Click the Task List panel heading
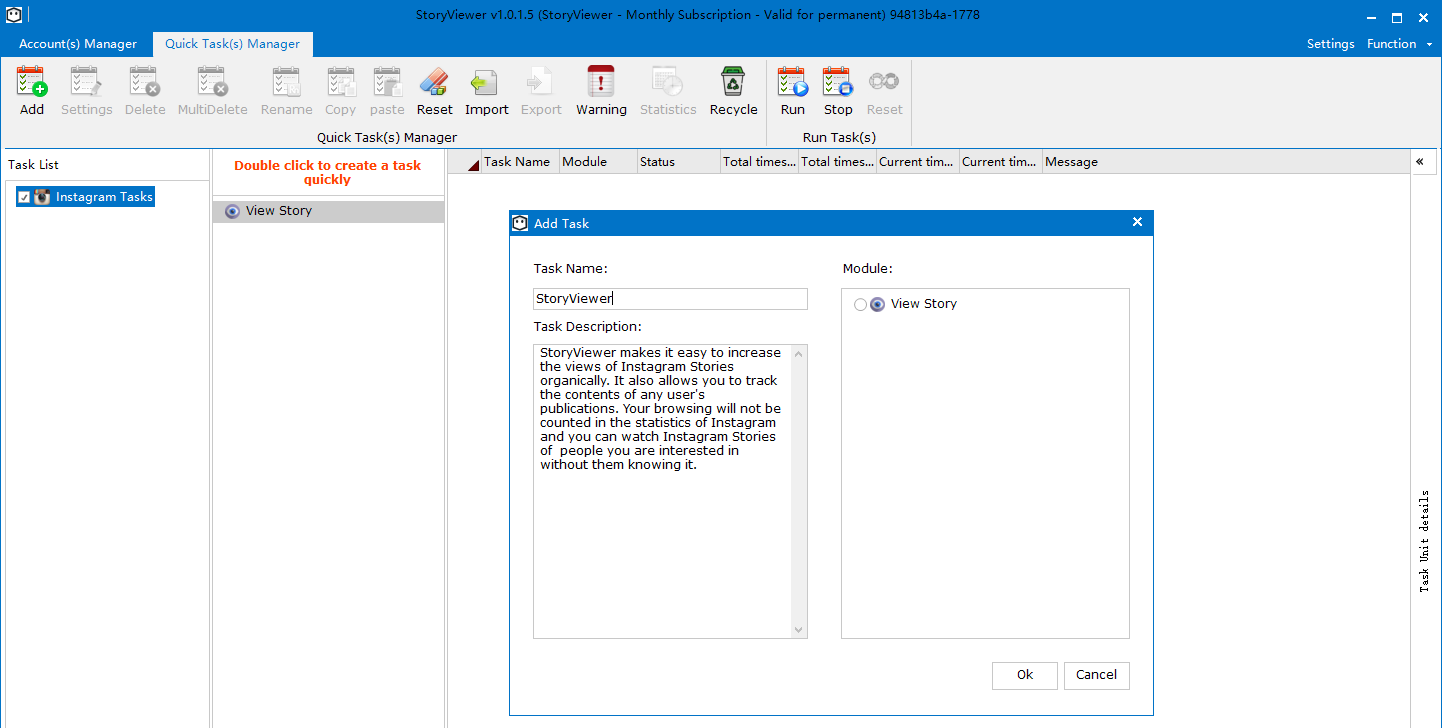 click(x=34, y=165)
